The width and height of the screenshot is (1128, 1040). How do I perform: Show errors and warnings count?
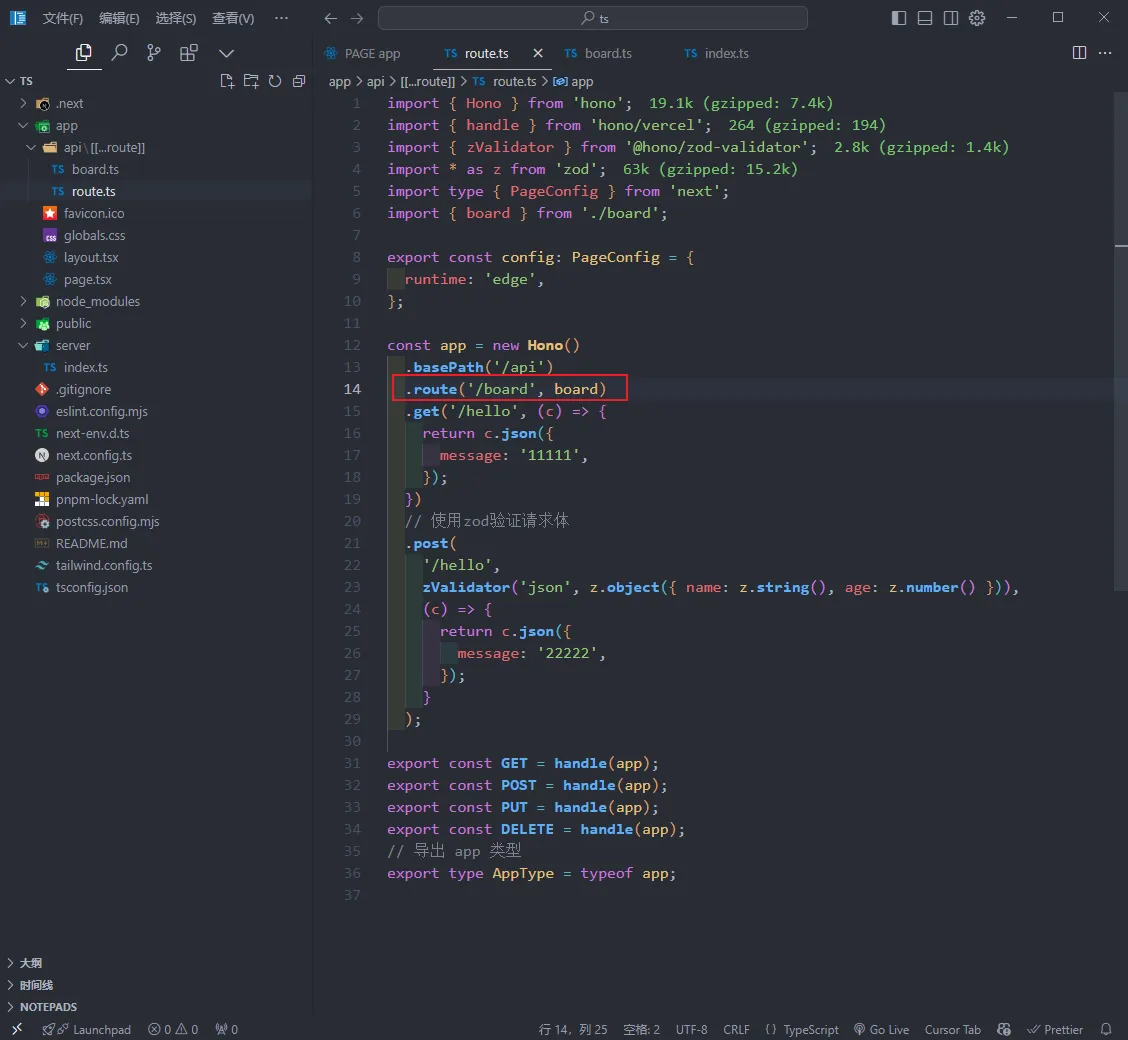(173, 1029)
